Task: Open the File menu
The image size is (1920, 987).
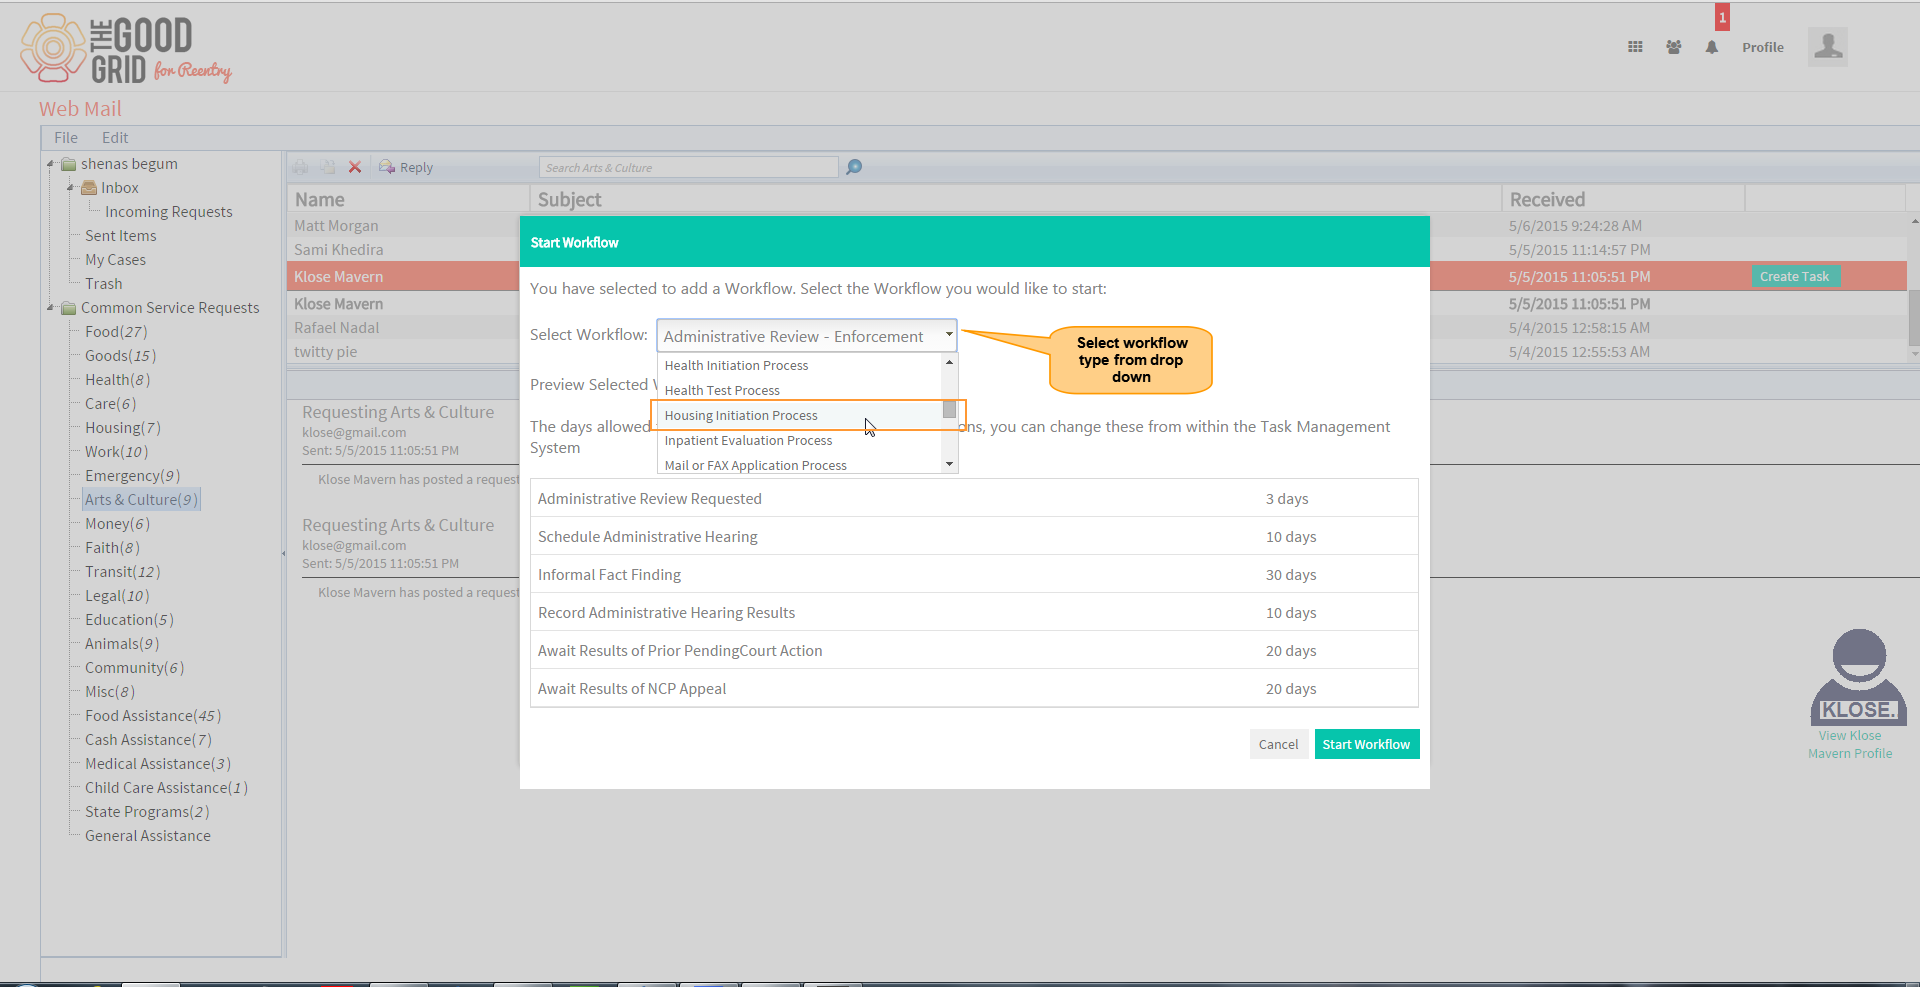Action: click(66, 138)
